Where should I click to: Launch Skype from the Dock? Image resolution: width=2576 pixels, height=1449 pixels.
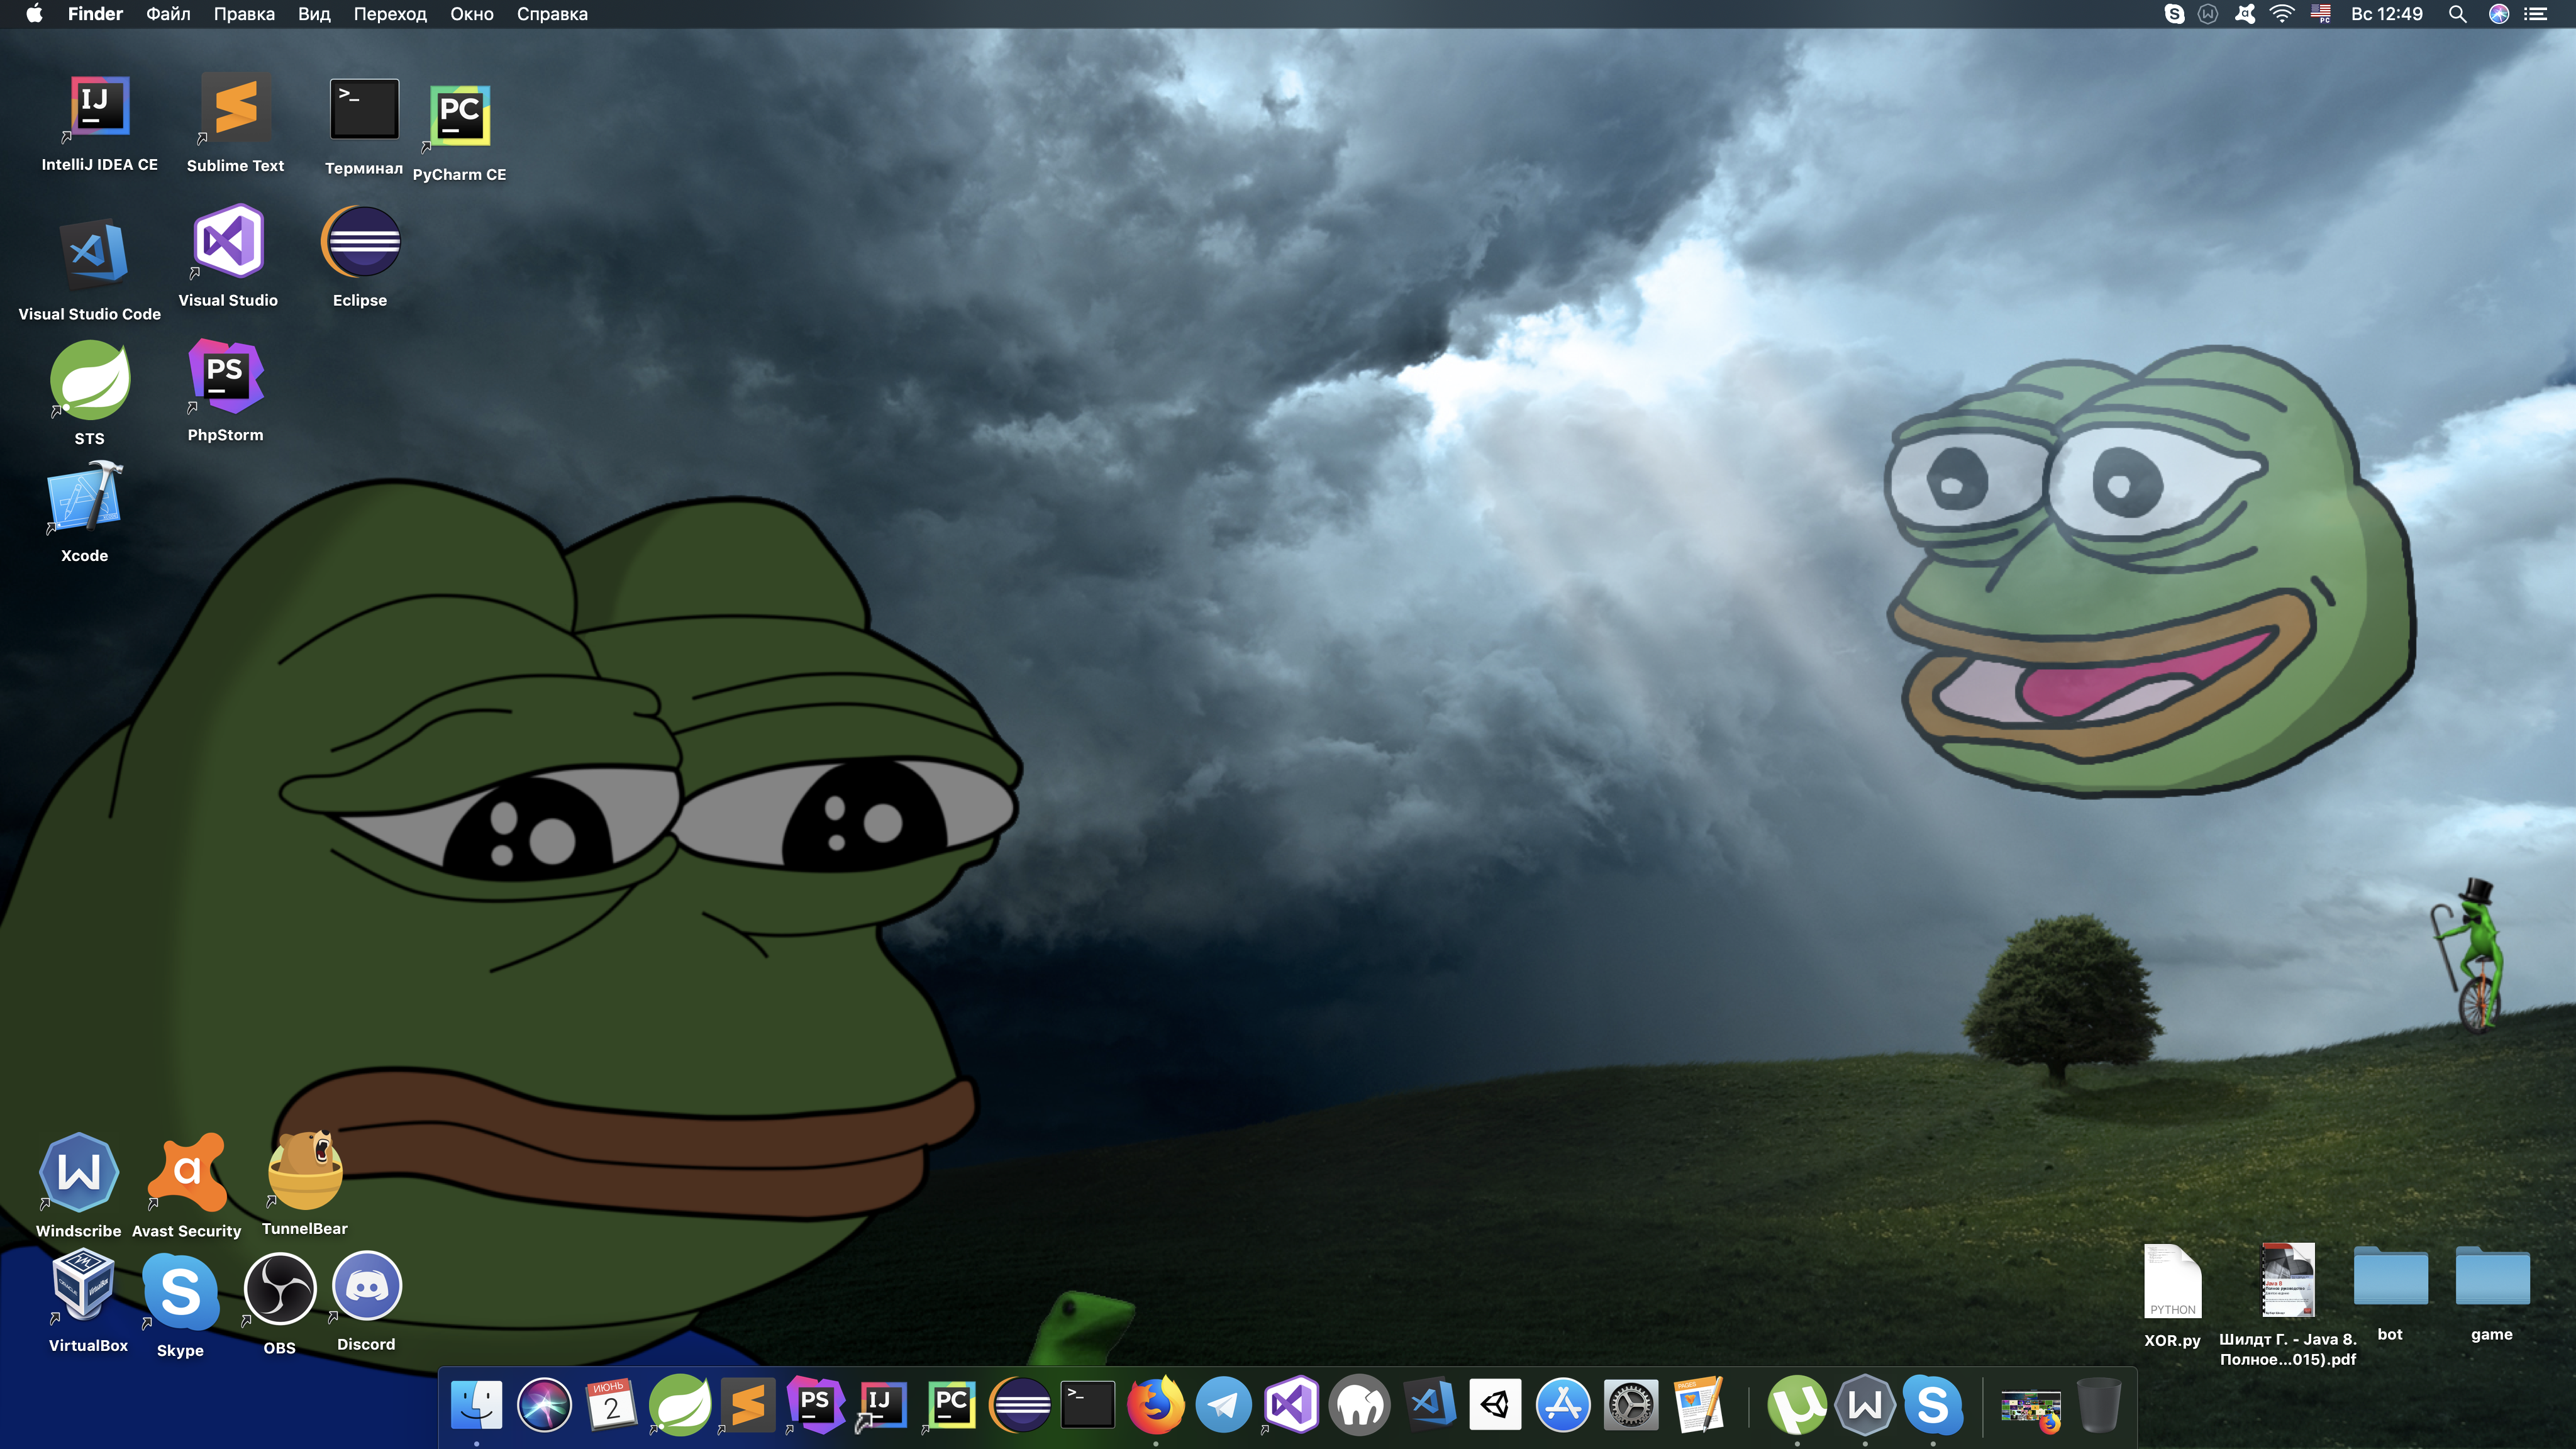click(1932, 1405)
